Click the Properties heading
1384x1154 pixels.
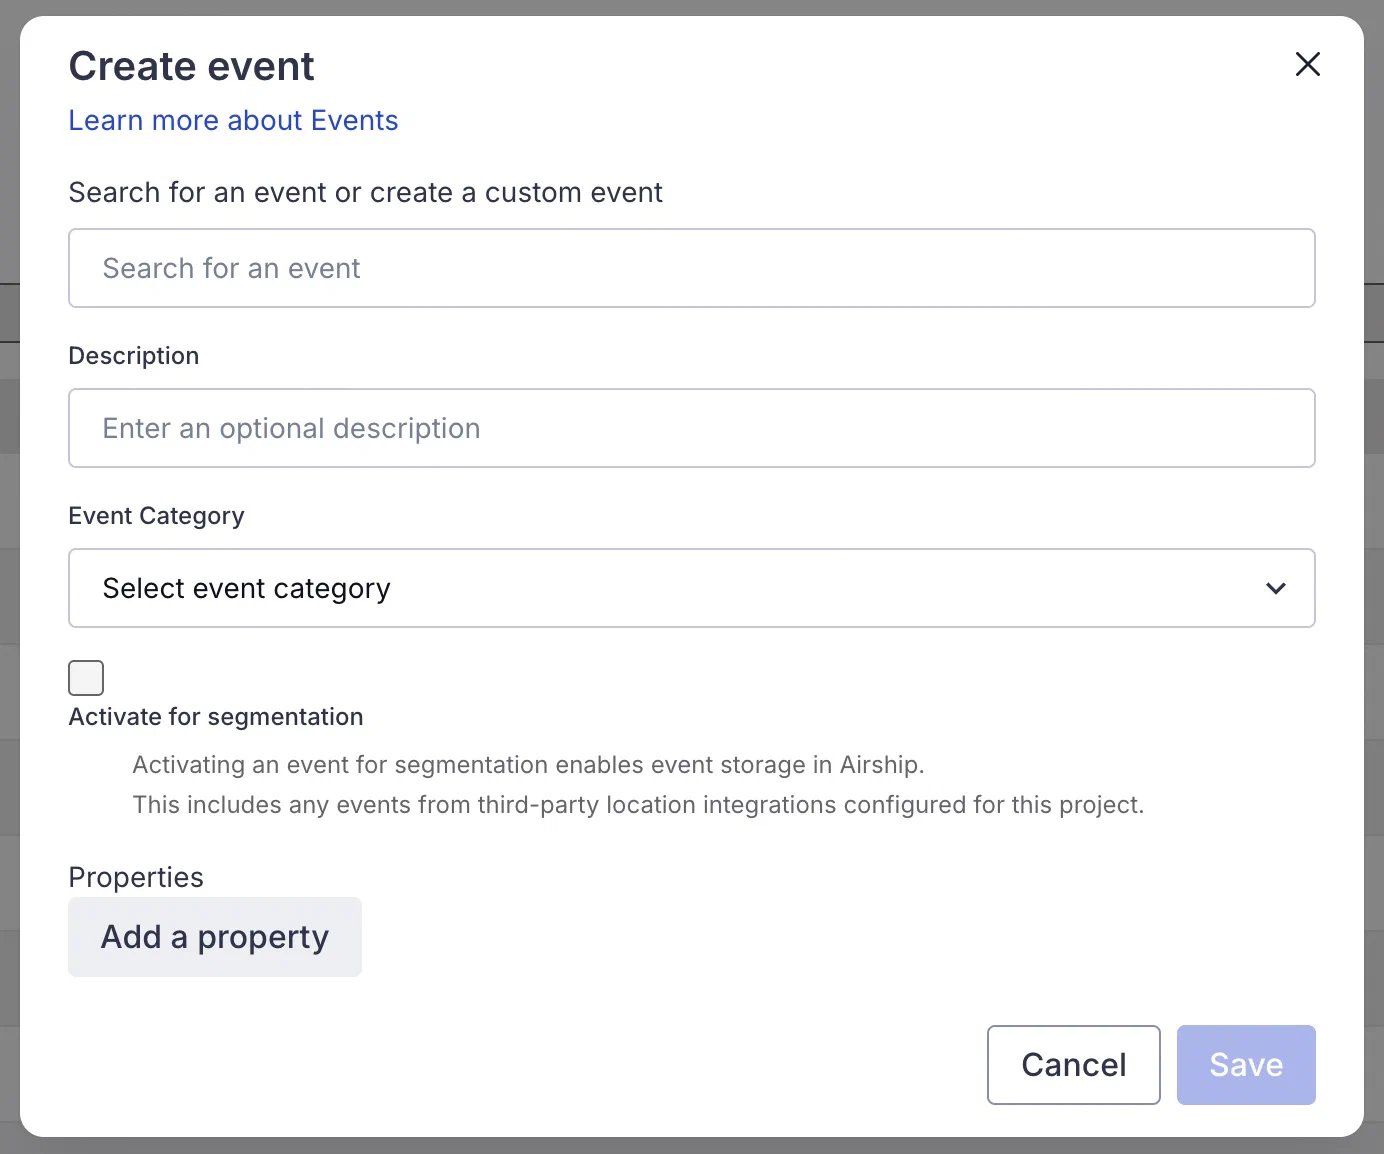click(136, 877)
